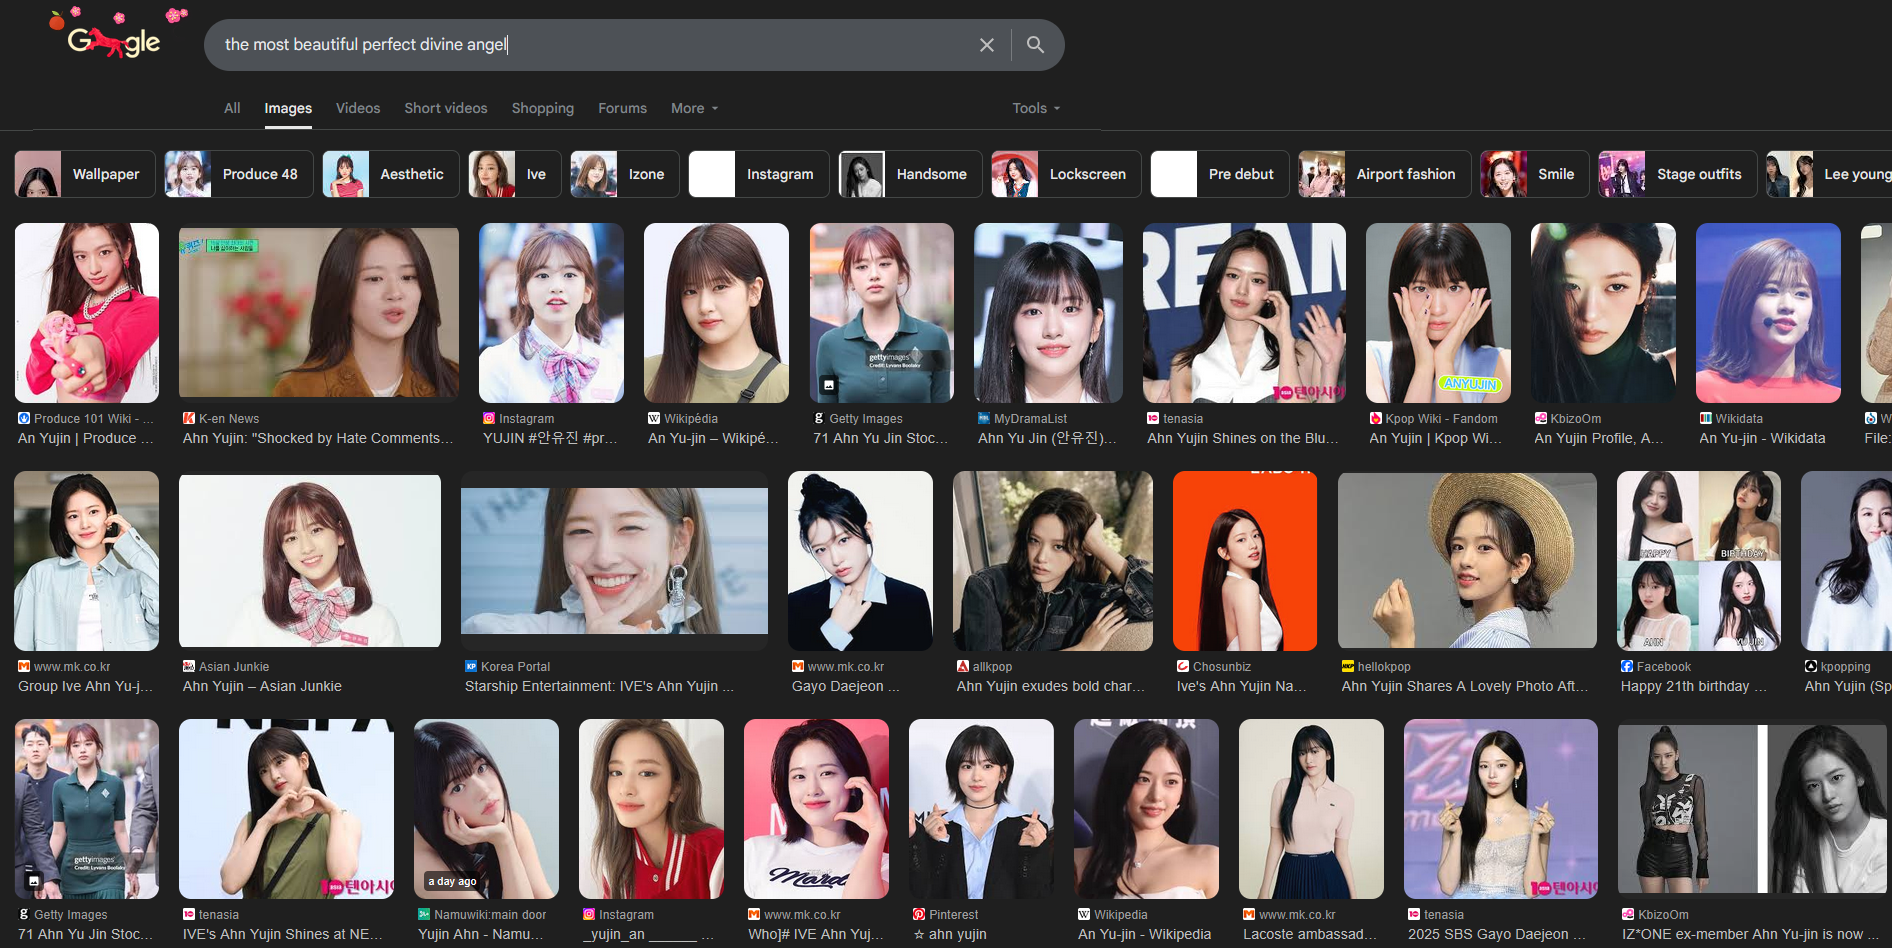Click the KbizoOm favicon above 'An Yujin Profile'
Image resolution: width=1892 pixels, height=948 pixels.
(x=1541, y=418)
